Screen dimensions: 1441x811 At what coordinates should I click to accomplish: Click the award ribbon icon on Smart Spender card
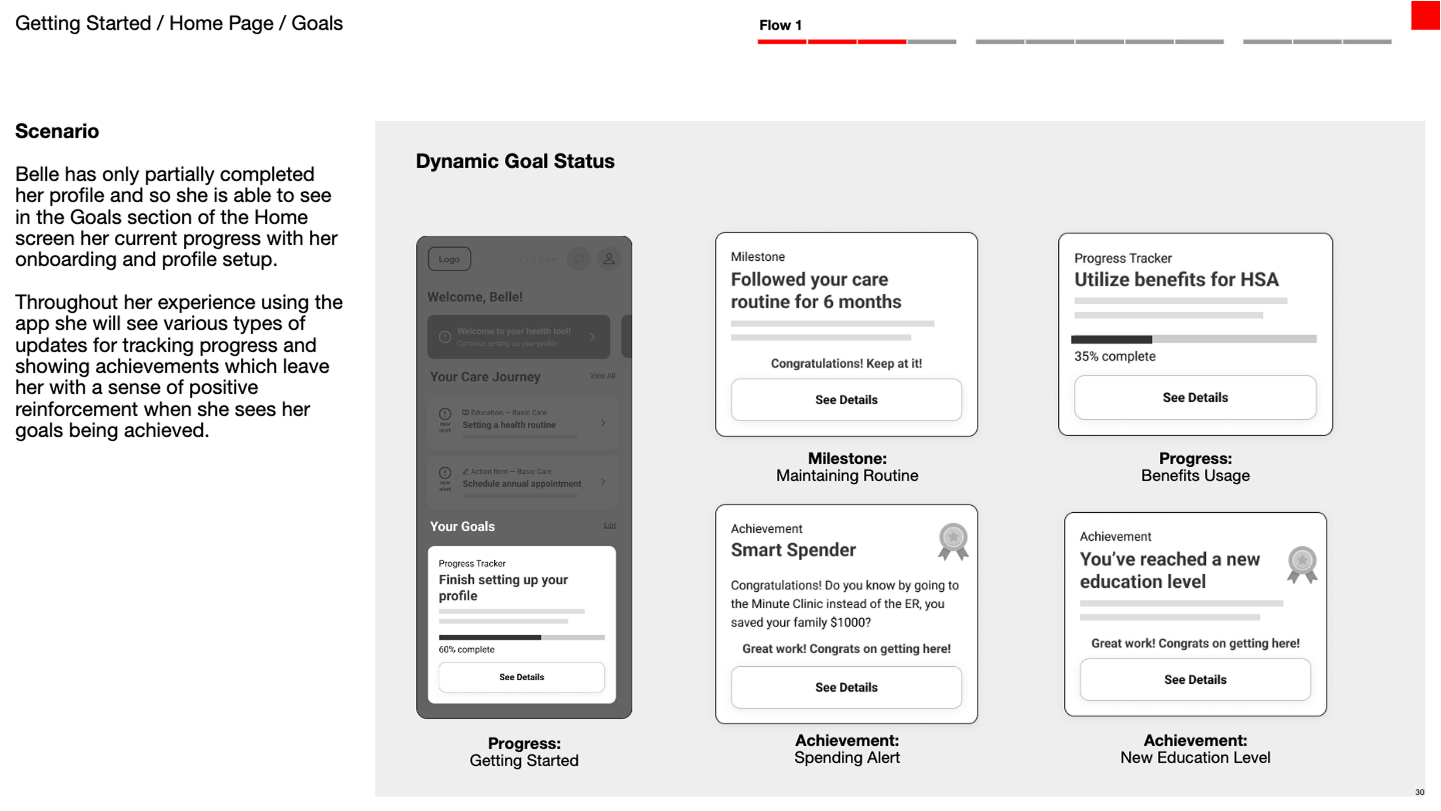coord(952,541)
